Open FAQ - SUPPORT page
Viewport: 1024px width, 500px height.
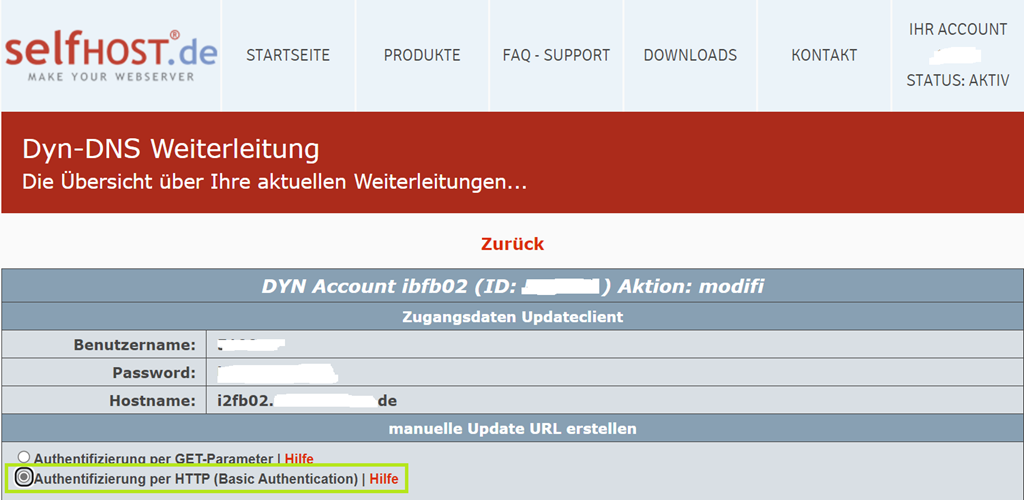(556, 55)
